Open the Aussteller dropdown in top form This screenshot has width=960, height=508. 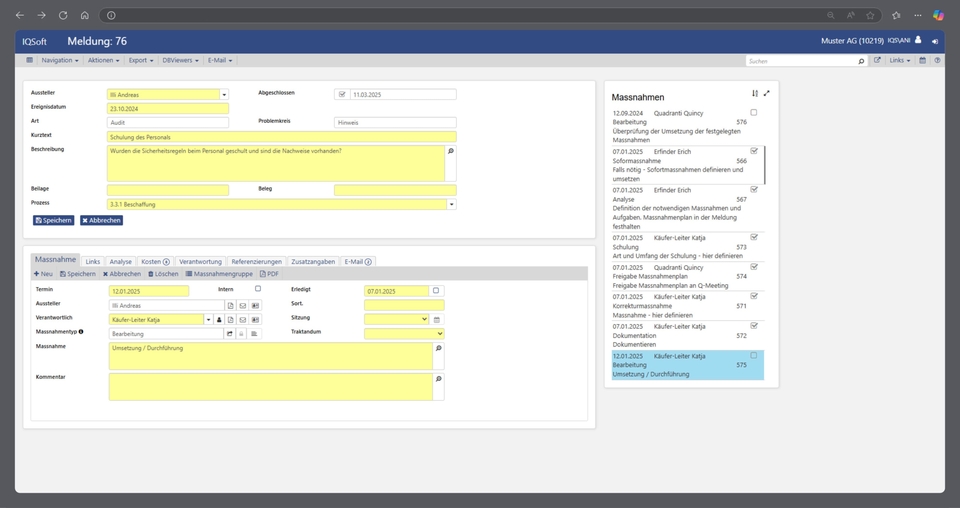point(224,95)
